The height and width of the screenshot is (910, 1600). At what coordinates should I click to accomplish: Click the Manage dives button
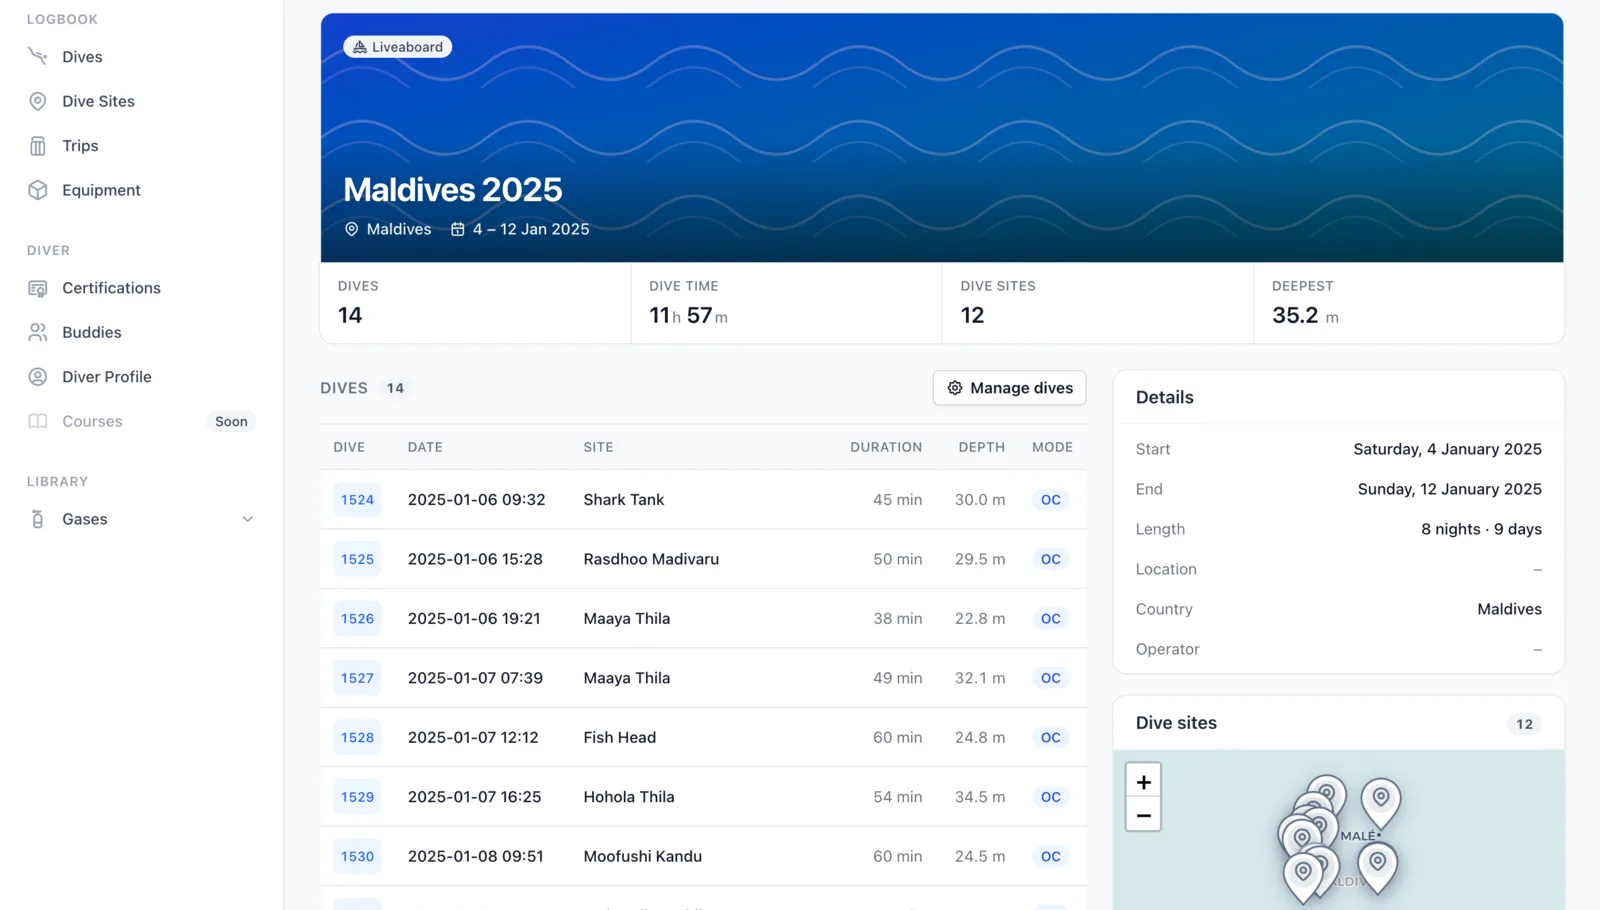[1009, 388]
